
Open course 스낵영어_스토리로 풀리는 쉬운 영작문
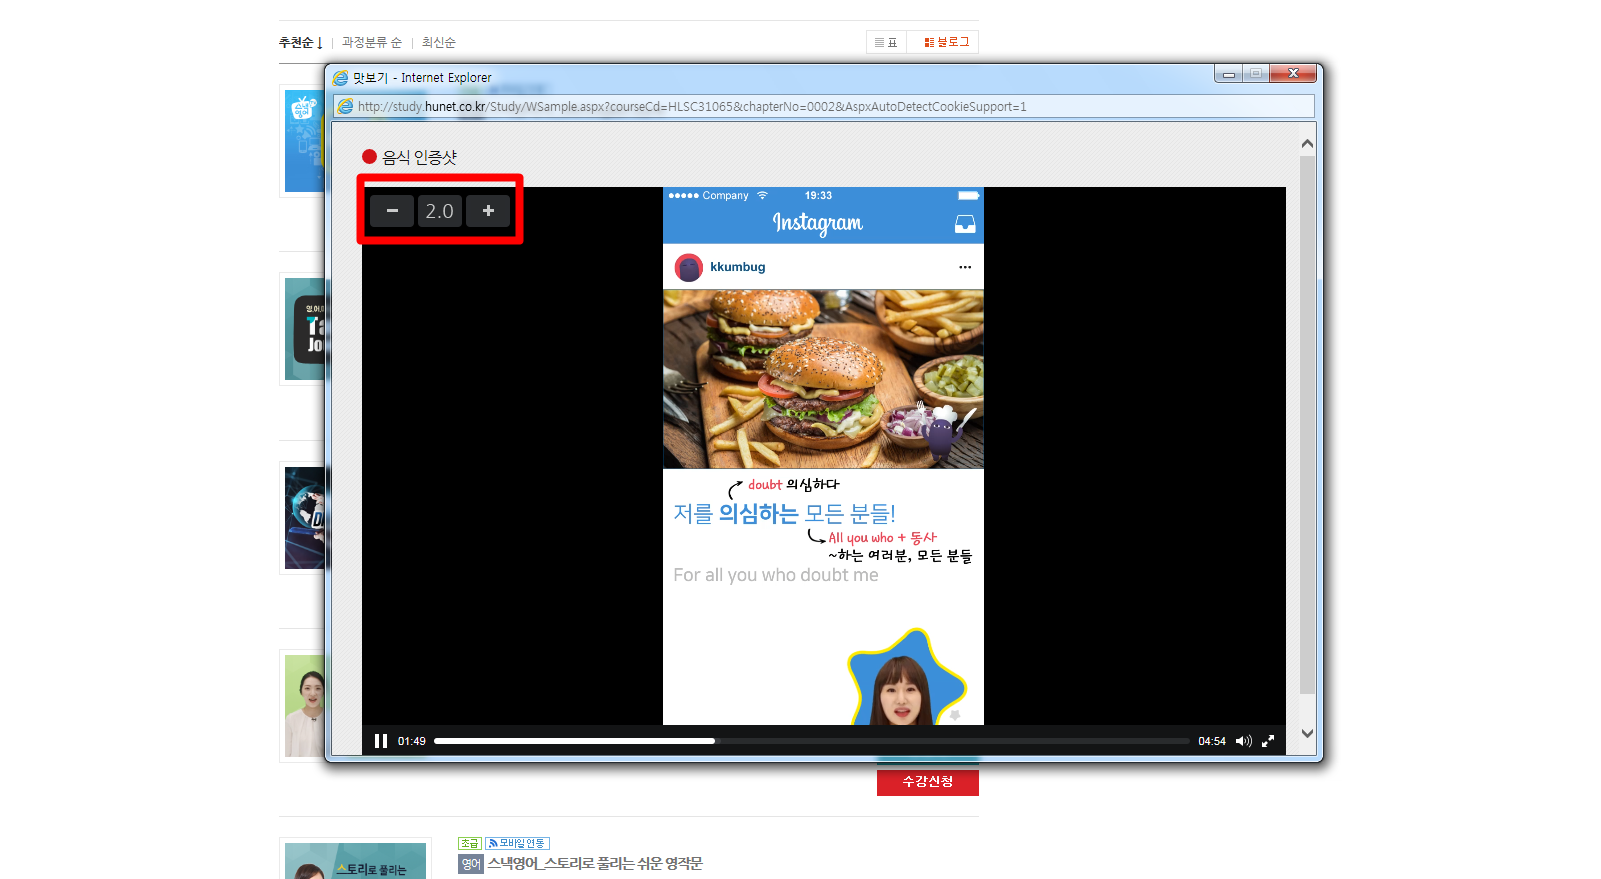[x=595, y=863]
